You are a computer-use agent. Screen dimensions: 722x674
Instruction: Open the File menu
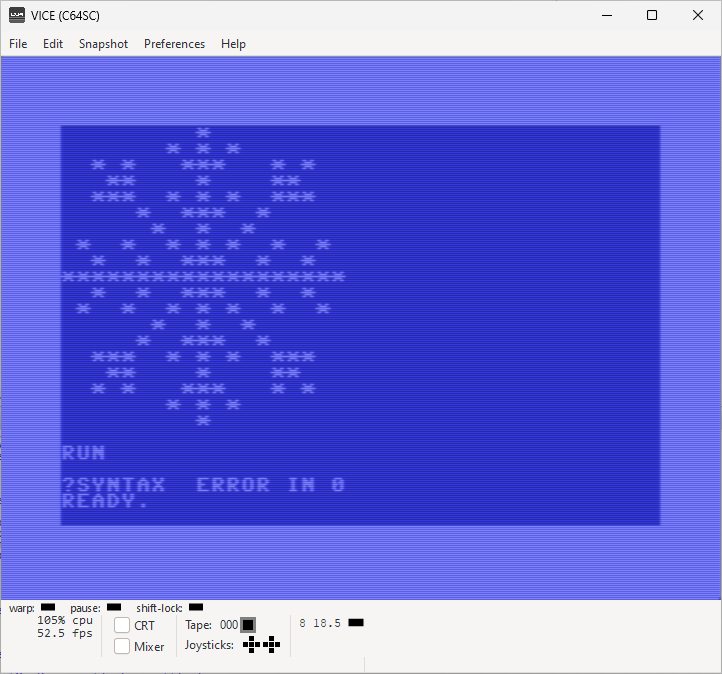[x=18, y=44]
